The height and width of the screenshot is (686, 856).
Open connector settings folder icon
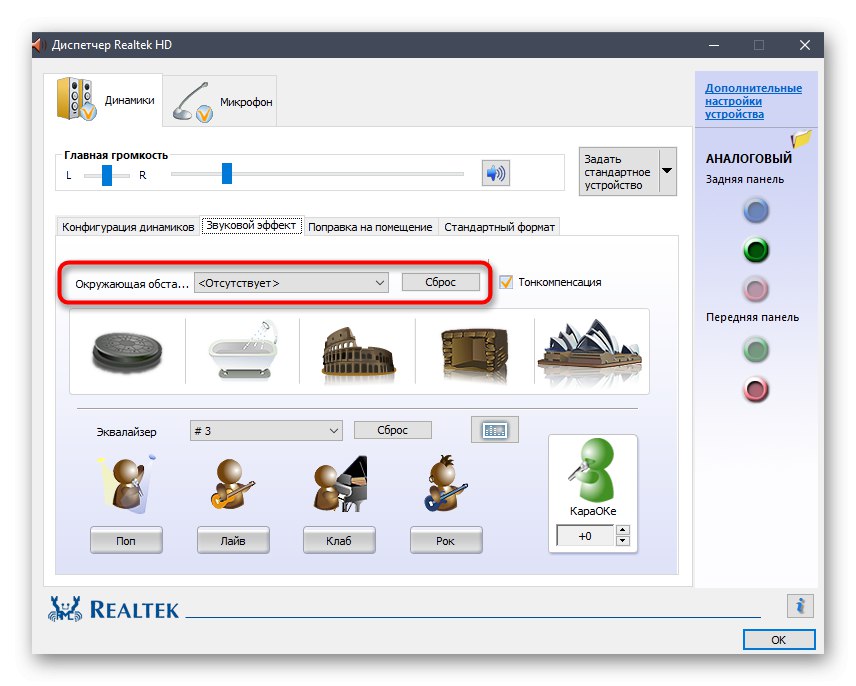pos(801,139)
